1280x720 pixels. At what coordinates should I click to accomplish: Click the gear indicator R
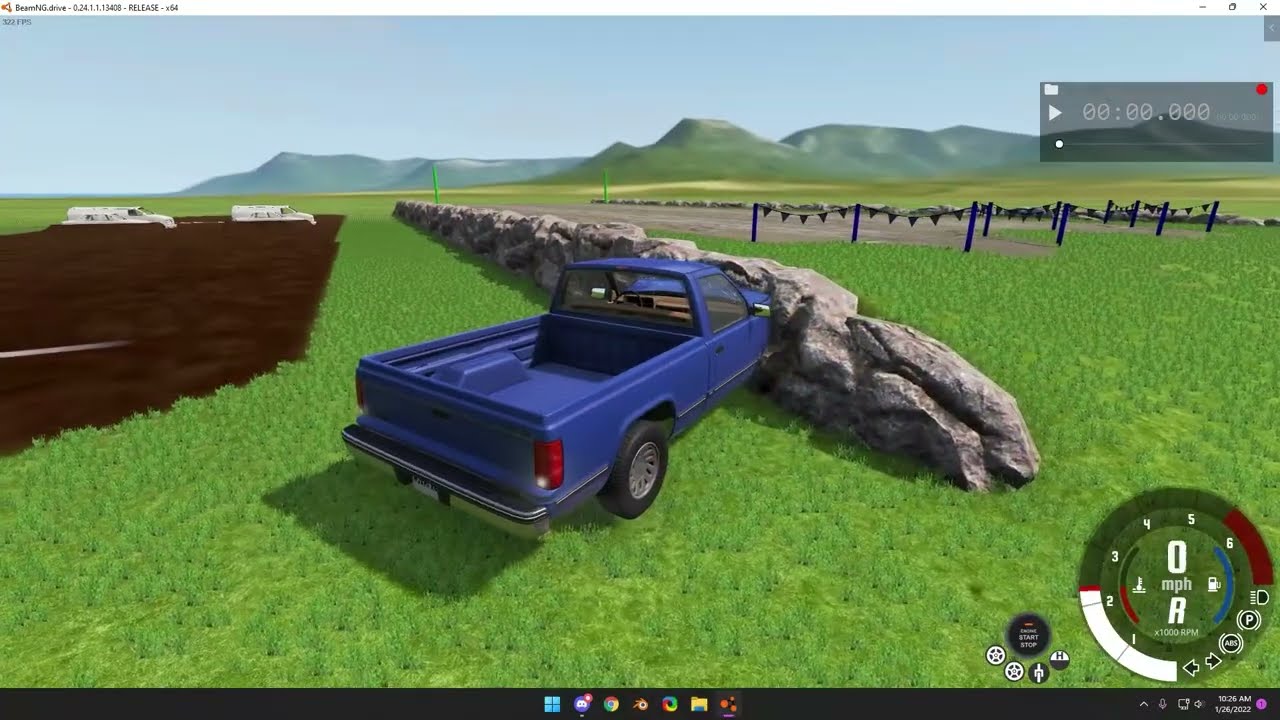coord(1177,611)
